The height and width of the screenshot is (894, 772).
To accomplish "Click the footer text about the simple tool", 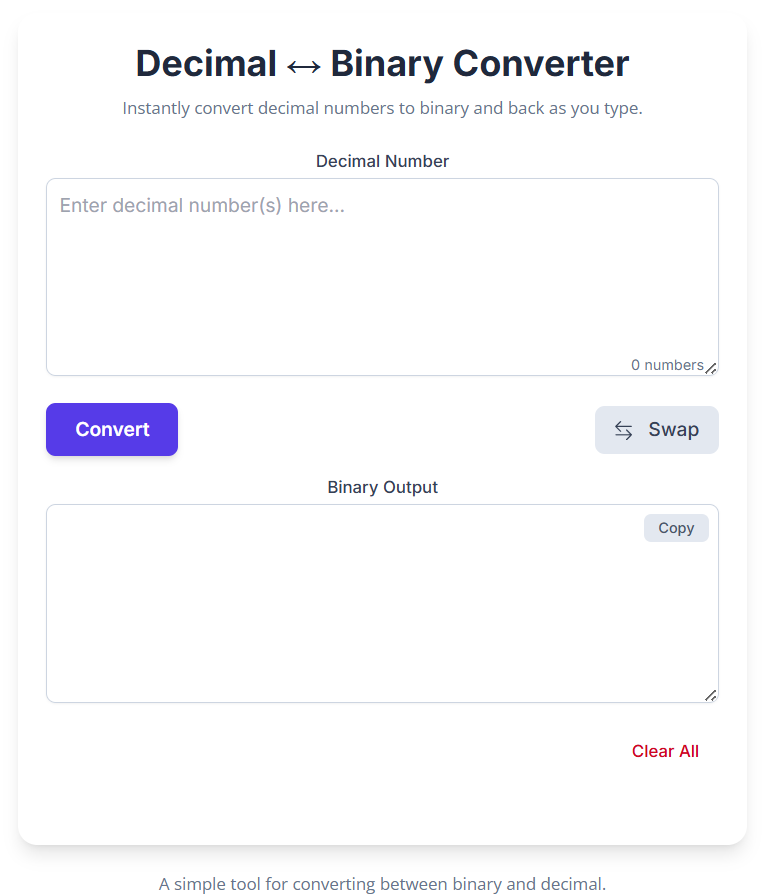I will coord(382,884).
